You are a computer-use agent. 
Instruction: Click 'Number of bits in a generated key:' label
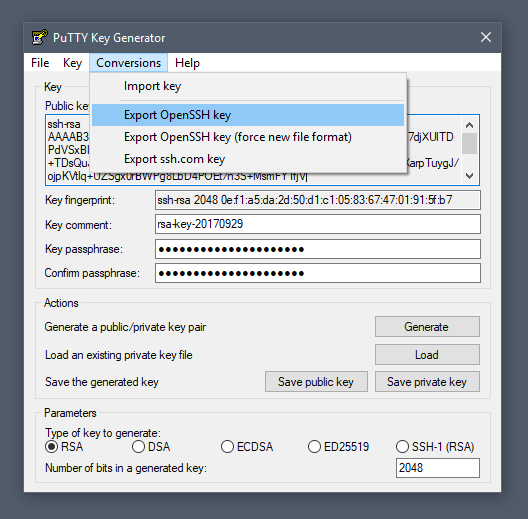tap(126, 468)
